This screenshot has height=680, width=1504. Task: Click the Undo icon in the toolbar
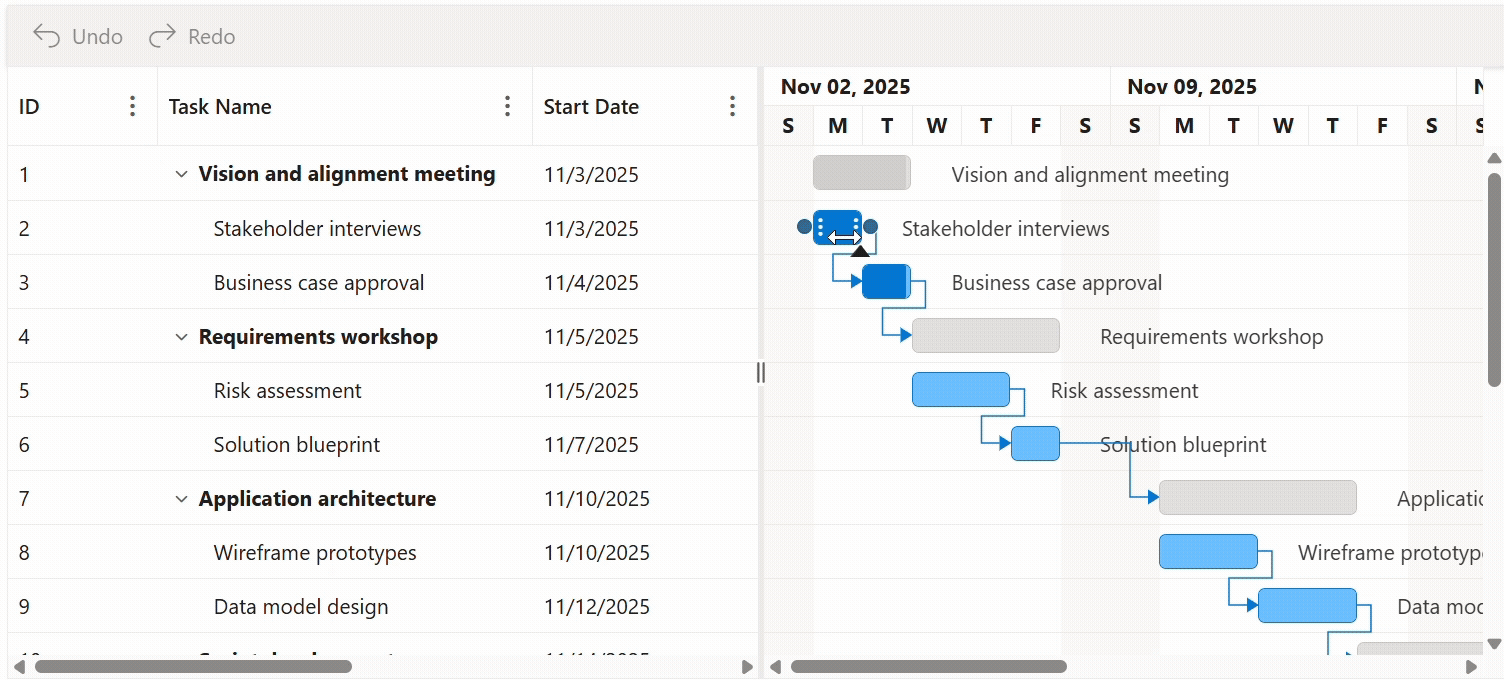(46, 36)
